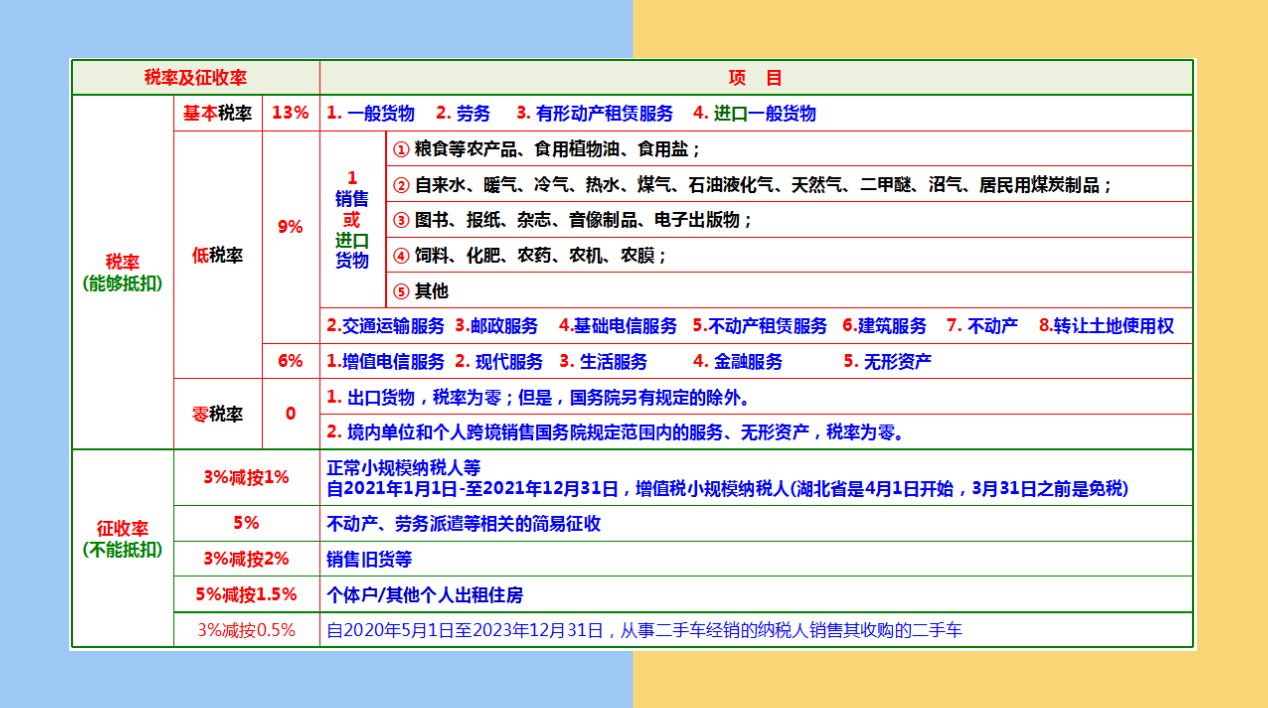Click the 项目 column header
1268x708 pixels.
click(x=755, y=77)
